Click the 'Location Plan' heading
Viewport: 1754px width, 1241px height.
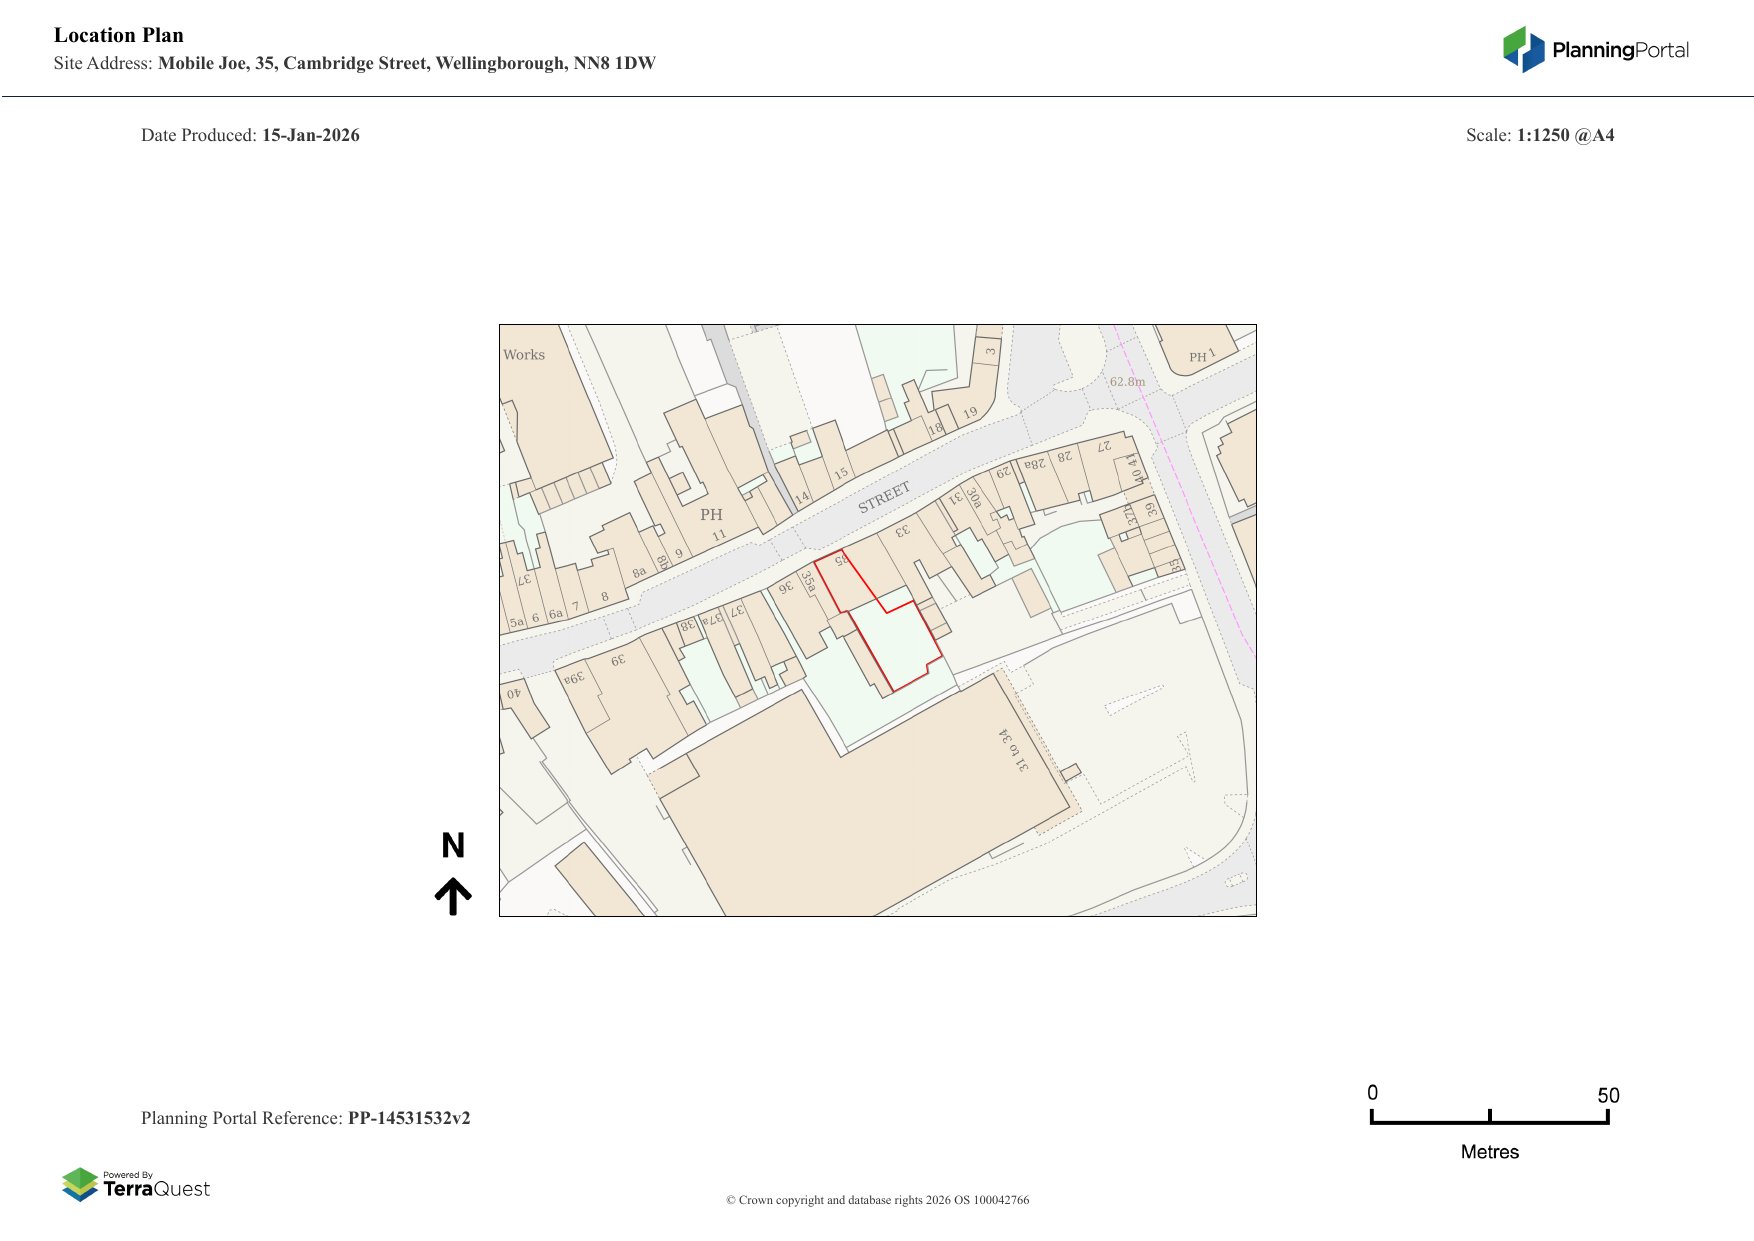pos(119,35)
